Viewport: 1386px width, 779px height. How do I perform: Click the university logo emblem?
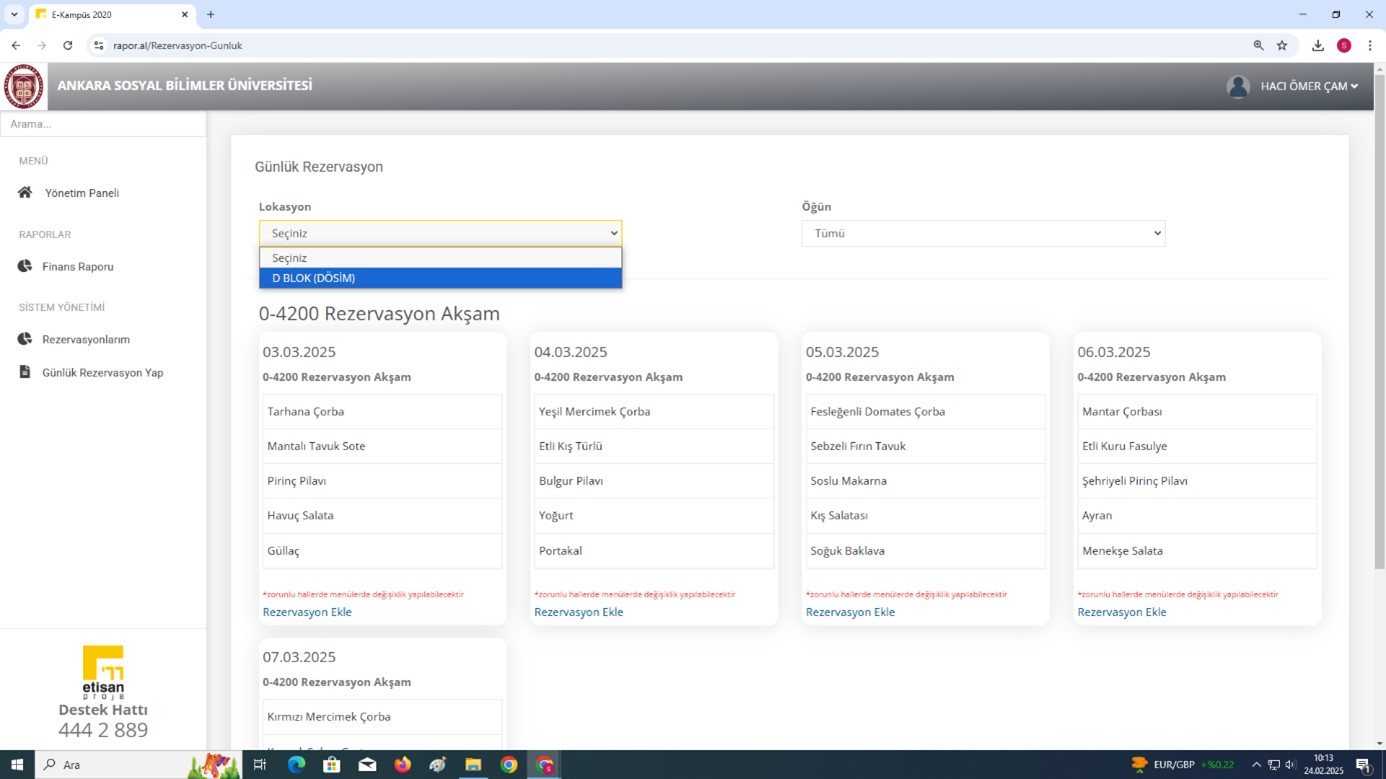point(23,86)
